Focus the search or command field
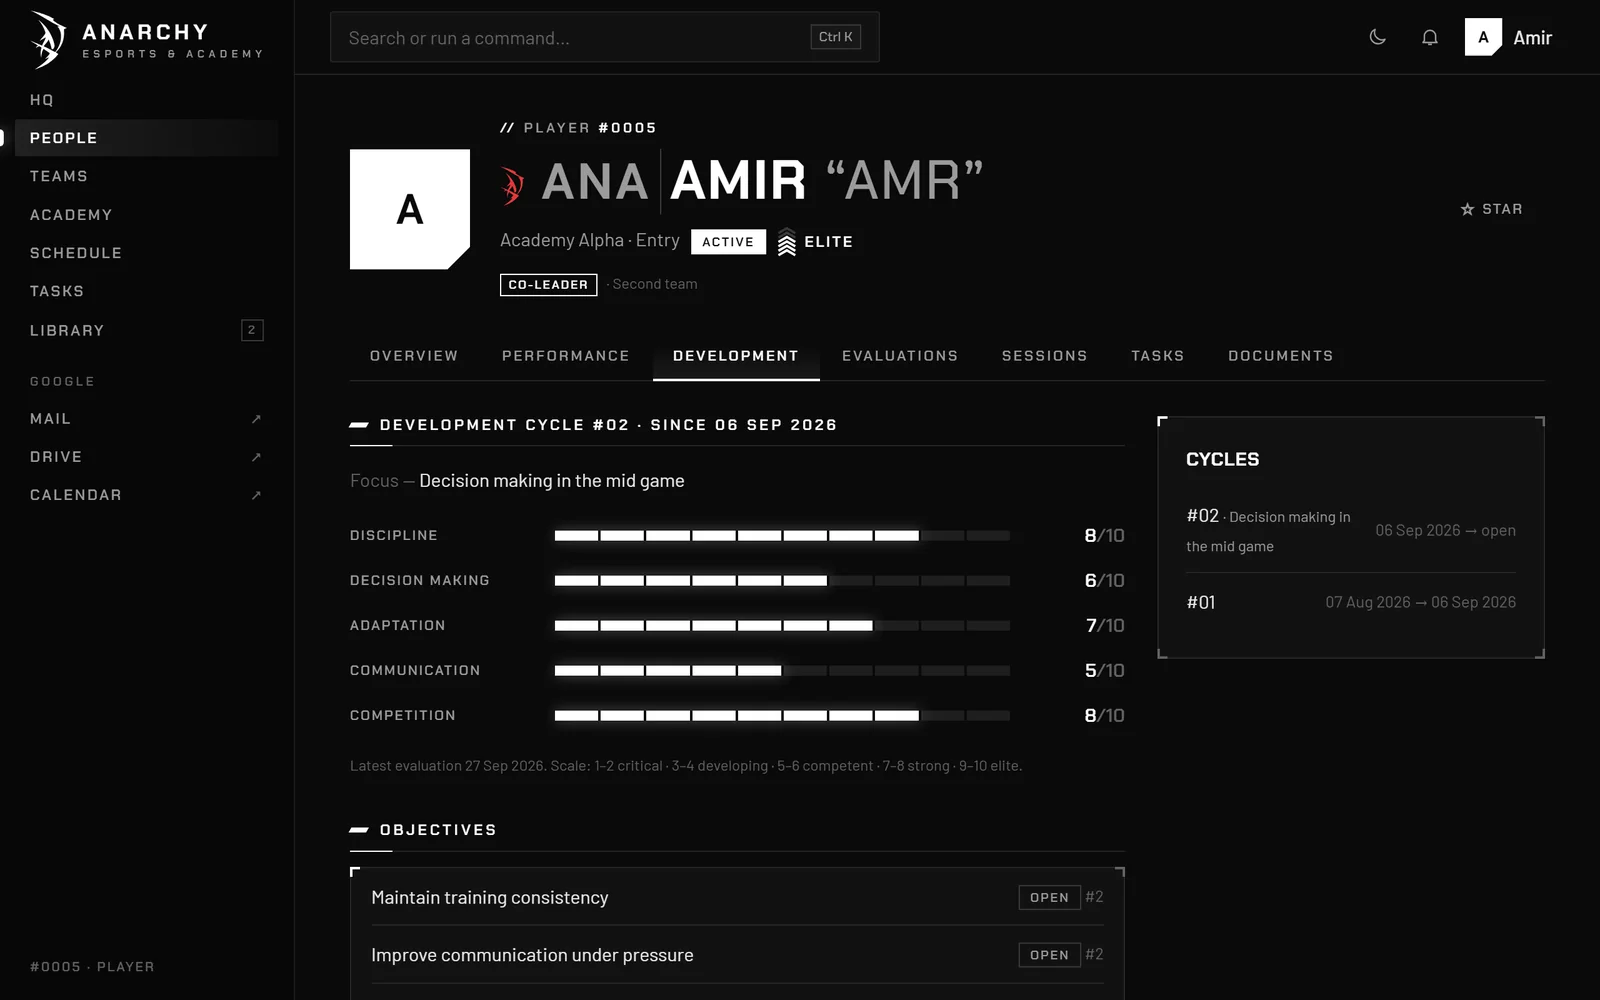Image resolution: width=1600 pixels, height=1000 pixels. (x=604, y=37)
